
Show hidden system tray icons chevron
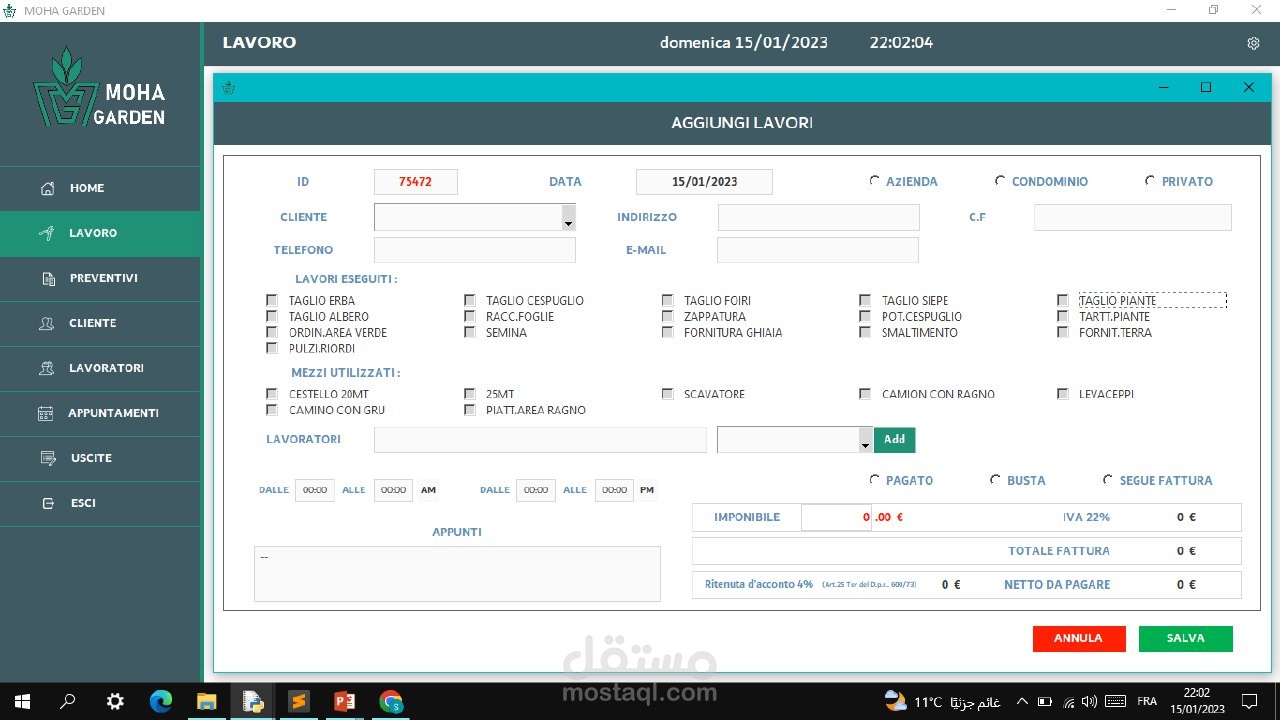pos(1022,701)
